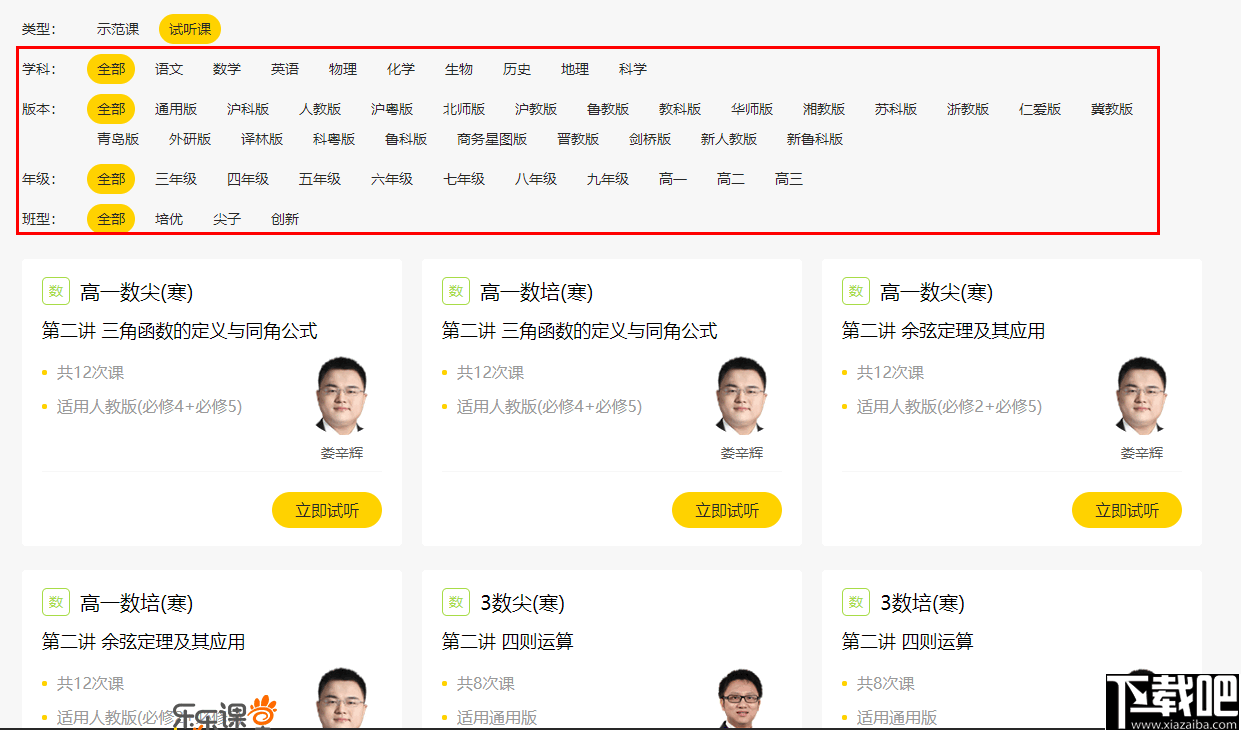Click 立即试听 on the 高一数培(寒) card

pyautogui.click(x=727, y=509)
